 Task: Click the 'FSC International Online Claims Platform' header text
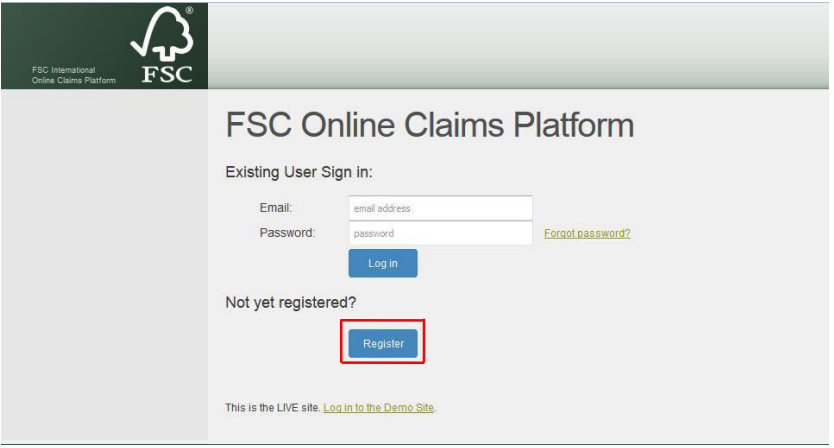(73, 75)
